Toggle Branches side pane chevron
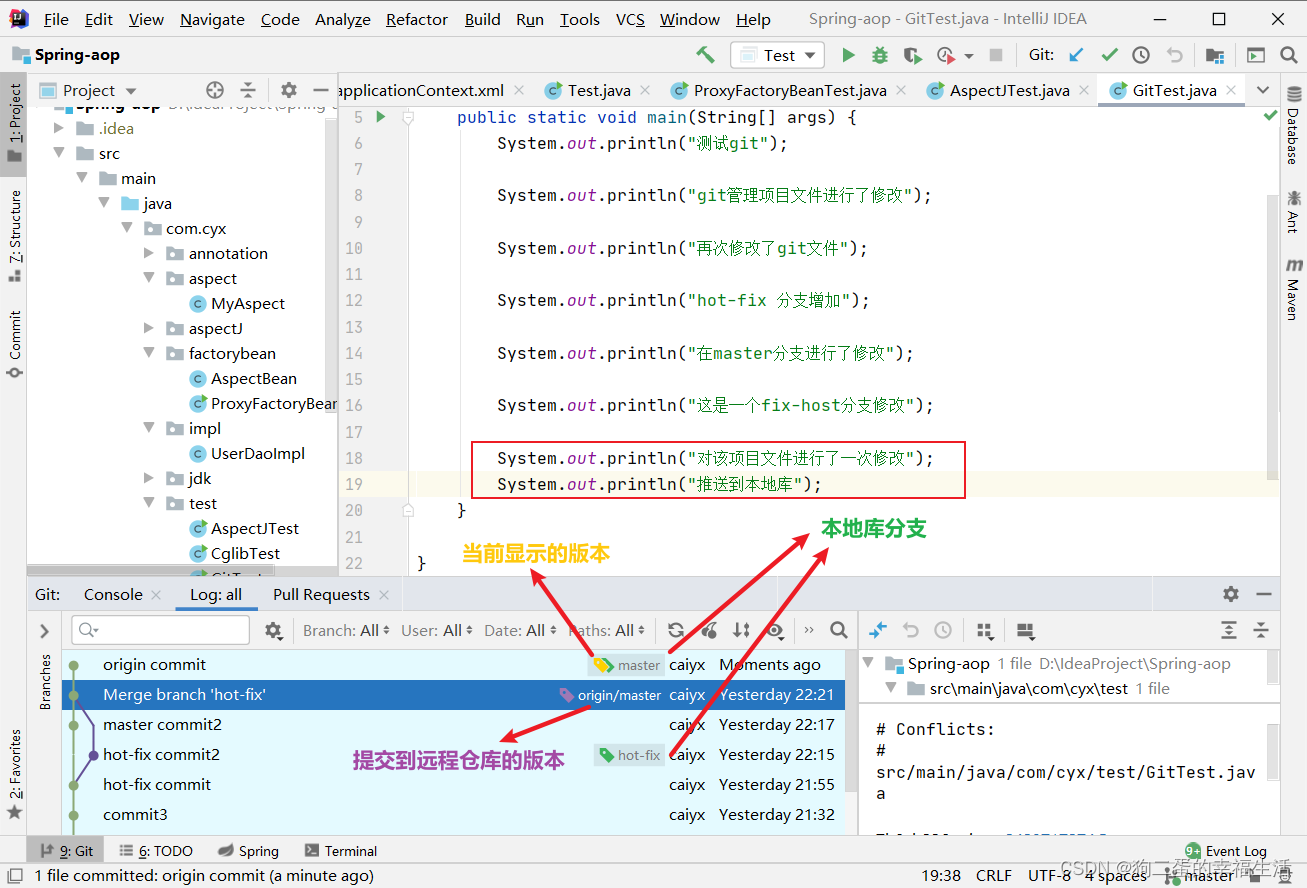This screenshot has height=888, width=1307. coord(45,630)
